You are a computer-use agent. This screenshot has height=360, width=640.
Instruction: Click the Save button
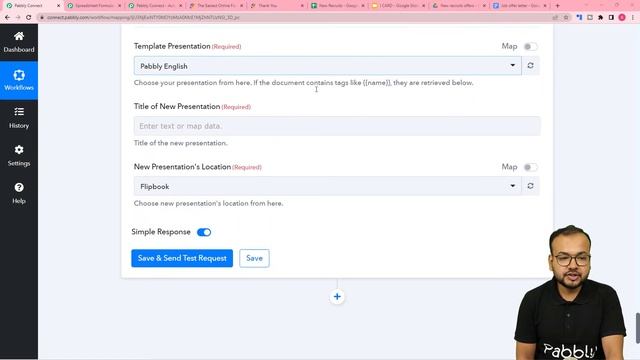click(x=254, y=258)
